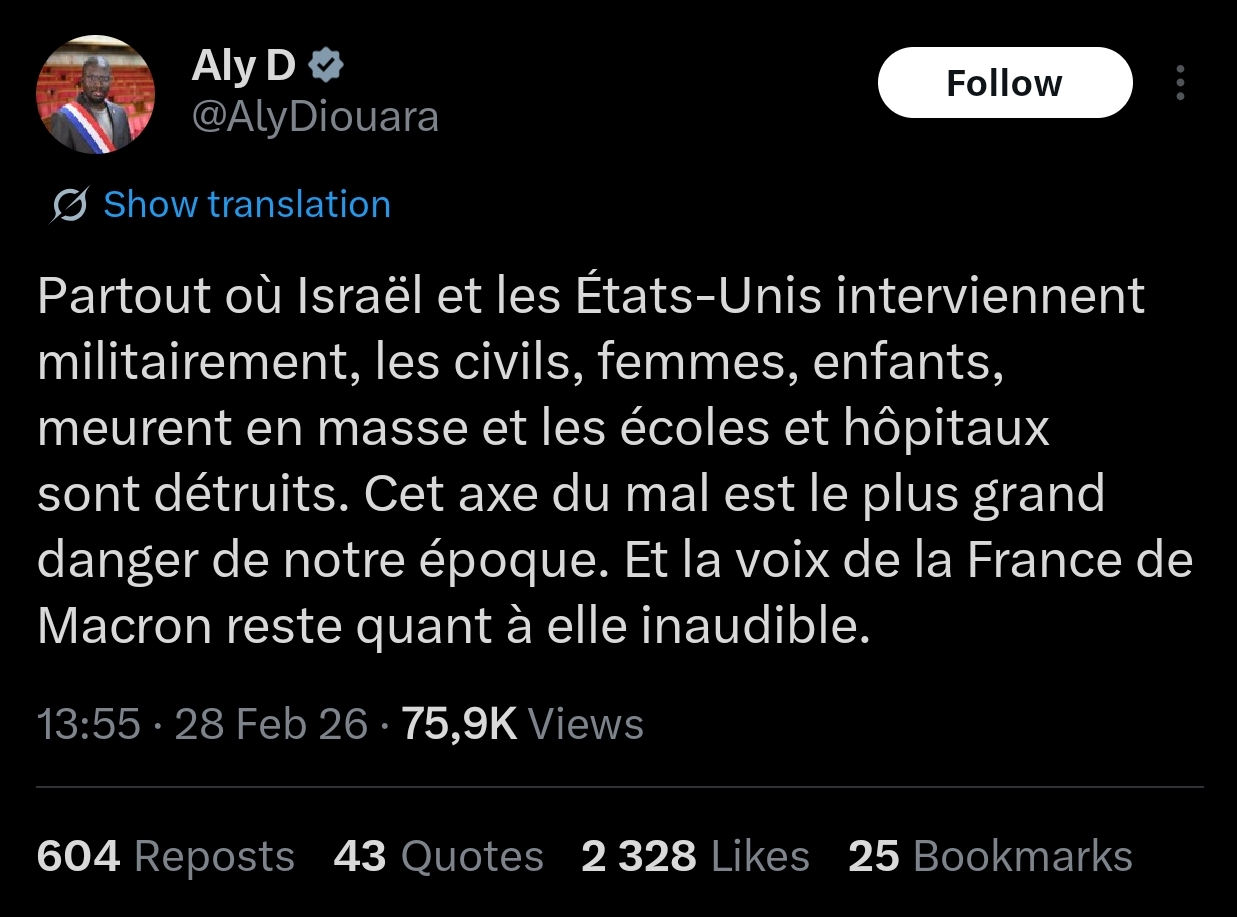The height and width of the screenshot is (917, 1237).
Task: Click the translation icon beside Show translation
Action: 70,205
